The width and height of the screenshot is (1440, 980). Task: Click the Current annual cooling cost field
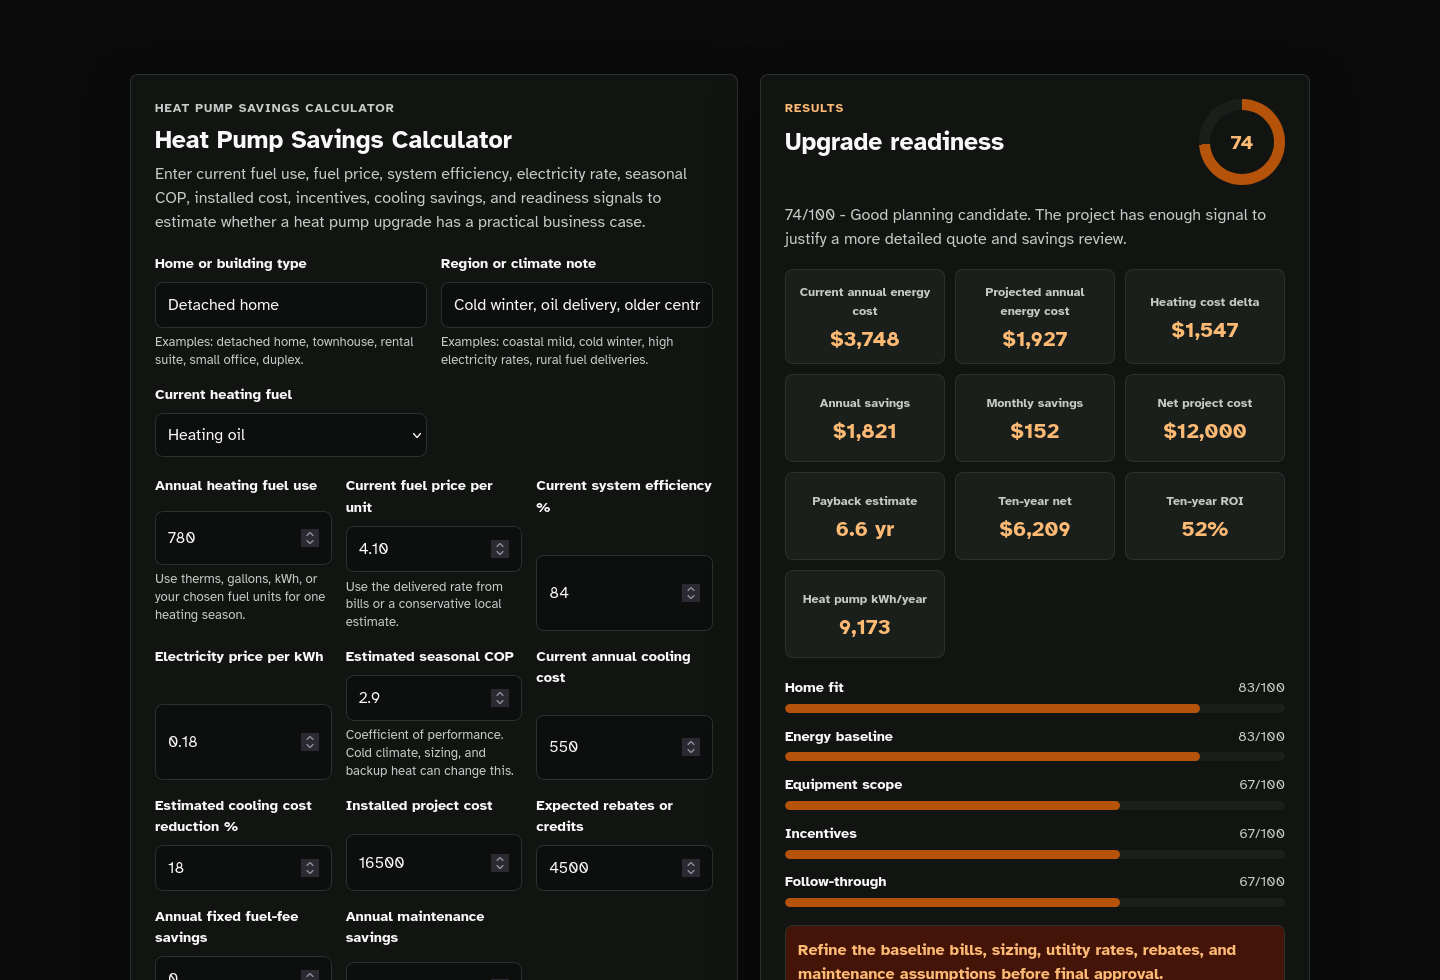[624, 747]
